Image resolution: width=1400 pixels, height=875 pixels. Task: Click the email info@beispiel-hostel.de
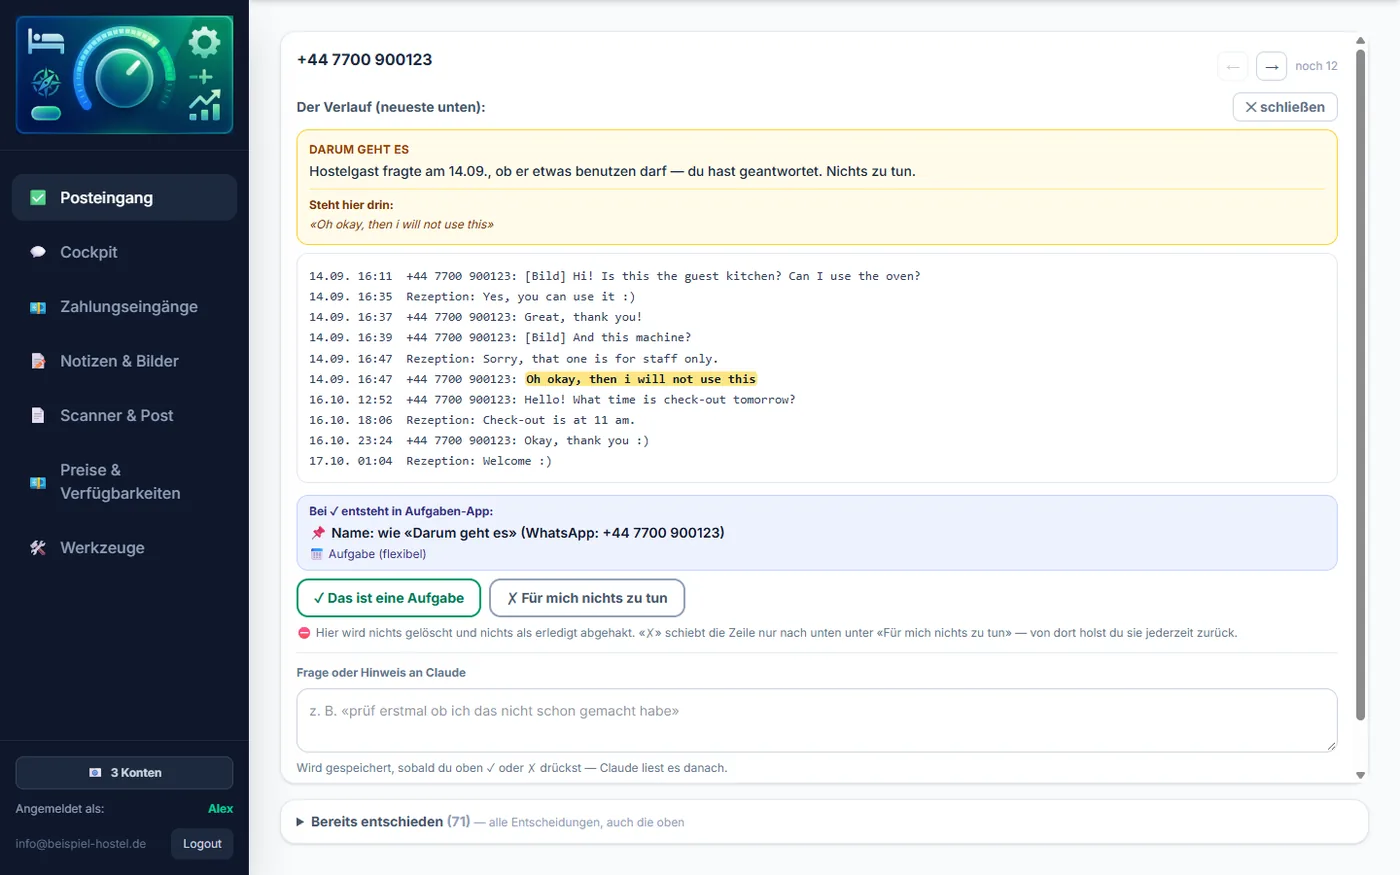pyautogui.click(x=81, y=844)
